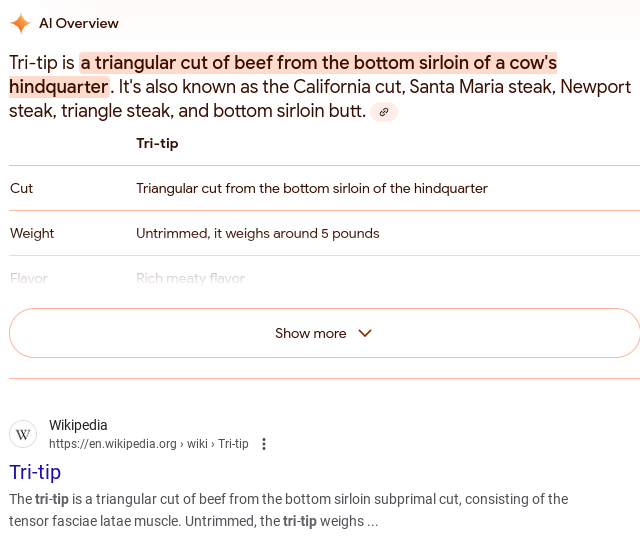
Task: Open the three-dot menu beside Wikipedia URL
Action: (264, 444)
